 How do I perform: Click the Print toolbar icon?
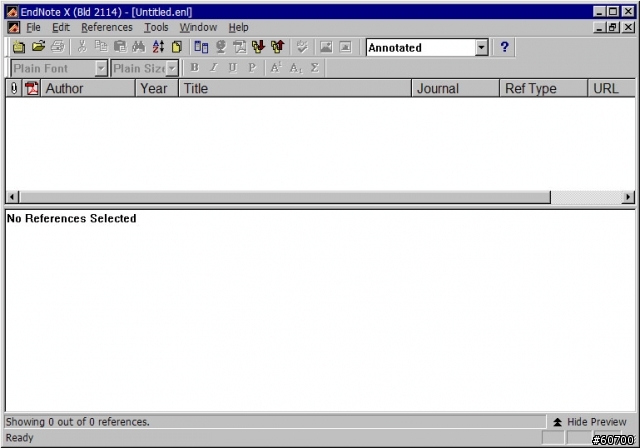tap(58, 47)
